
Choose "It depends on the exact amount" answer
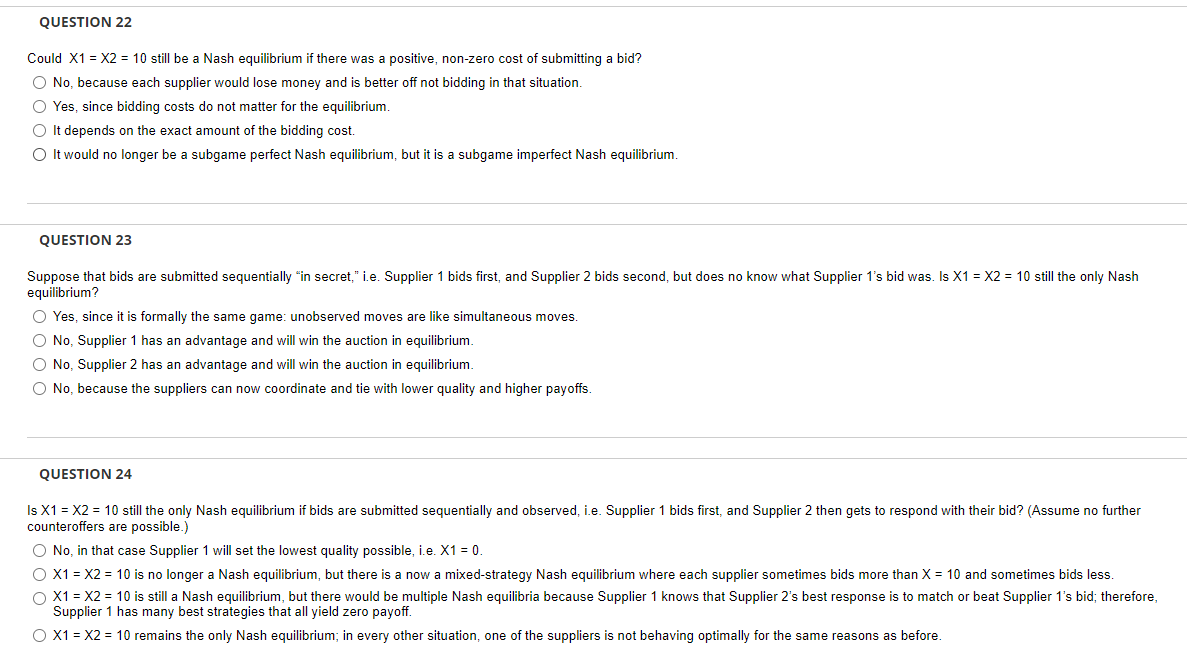[x=39, y=130]
